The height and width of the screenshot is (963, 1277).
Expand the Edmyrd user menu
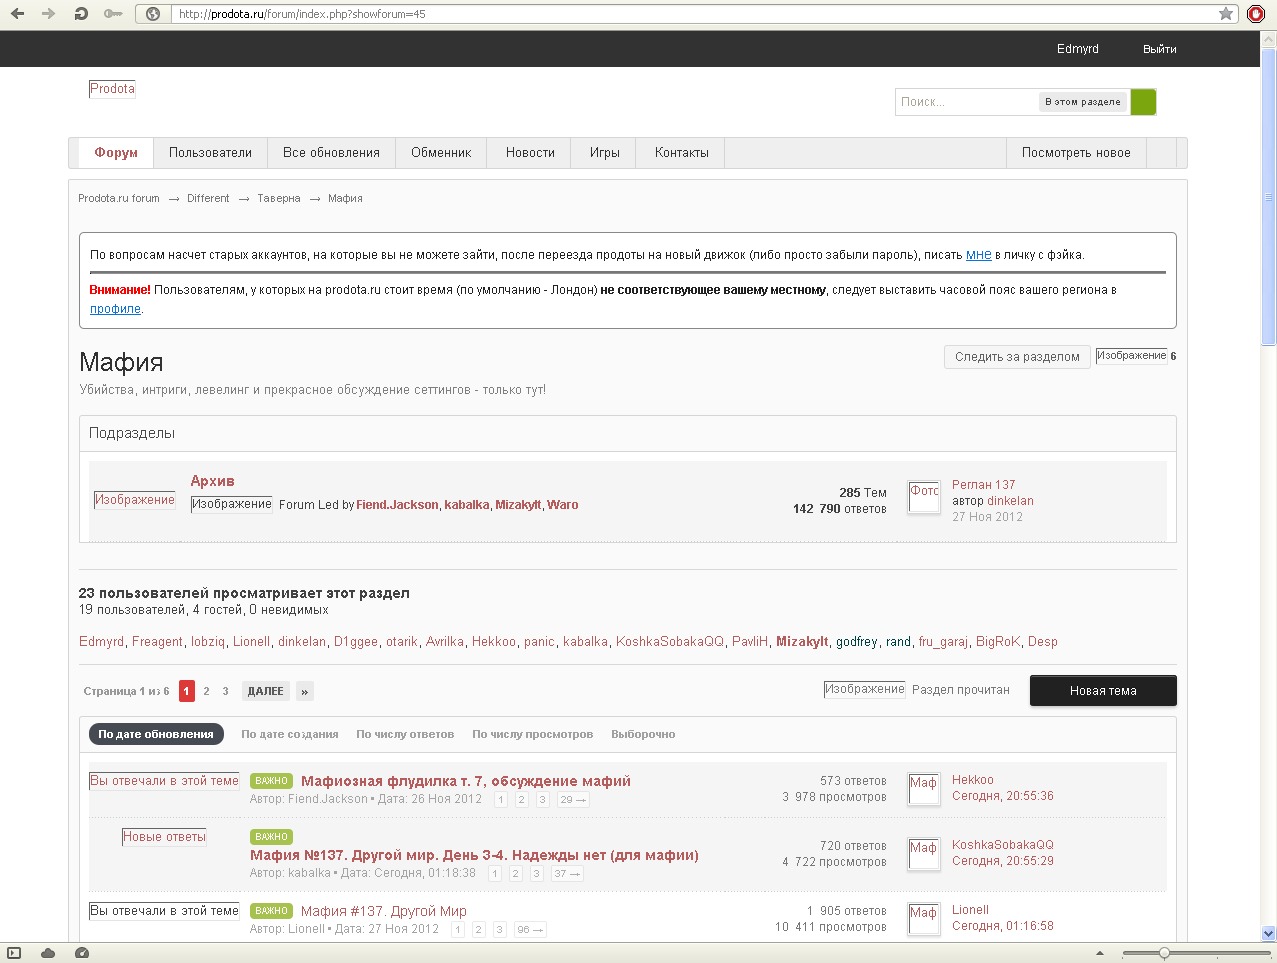point(1077,49)
